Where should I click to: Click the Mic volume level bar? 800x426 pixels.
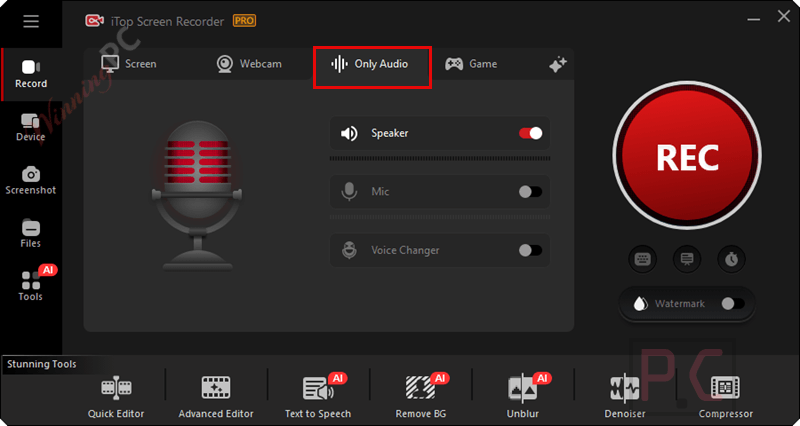(440, 217)
